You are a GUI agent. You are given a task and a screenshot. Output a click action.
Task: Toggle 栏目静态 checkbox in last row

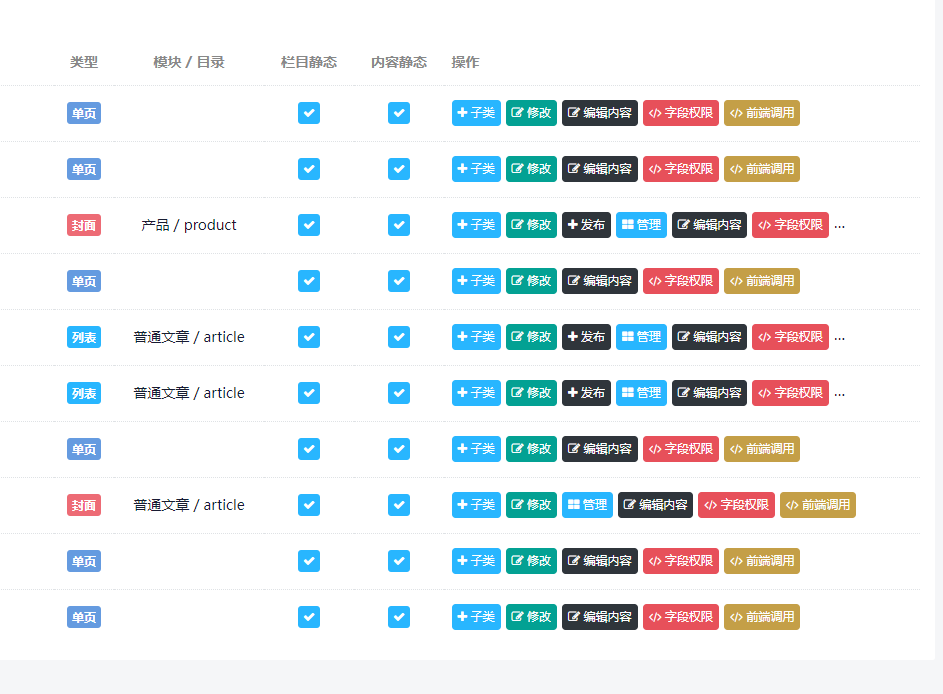(309, 617)
